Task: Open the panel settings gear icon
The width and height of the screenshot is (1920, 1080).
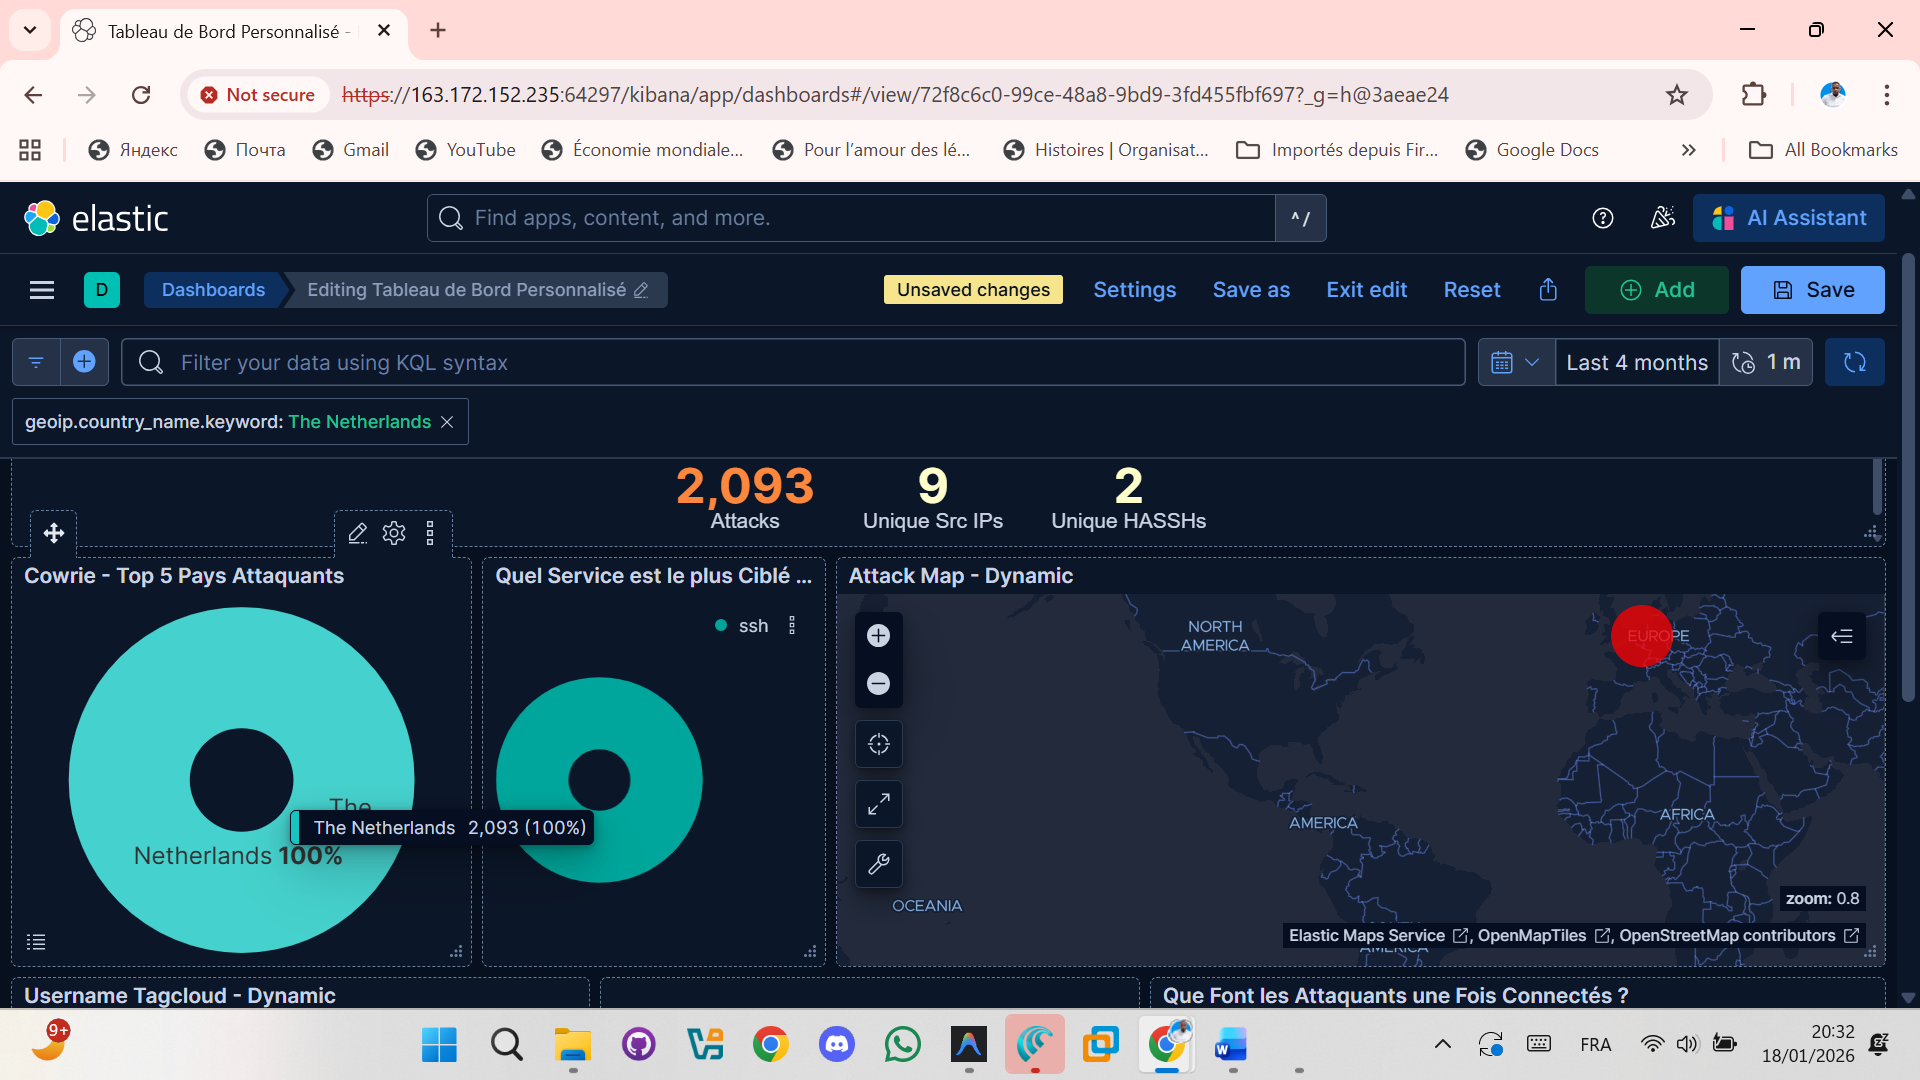Action: point(393,533)
